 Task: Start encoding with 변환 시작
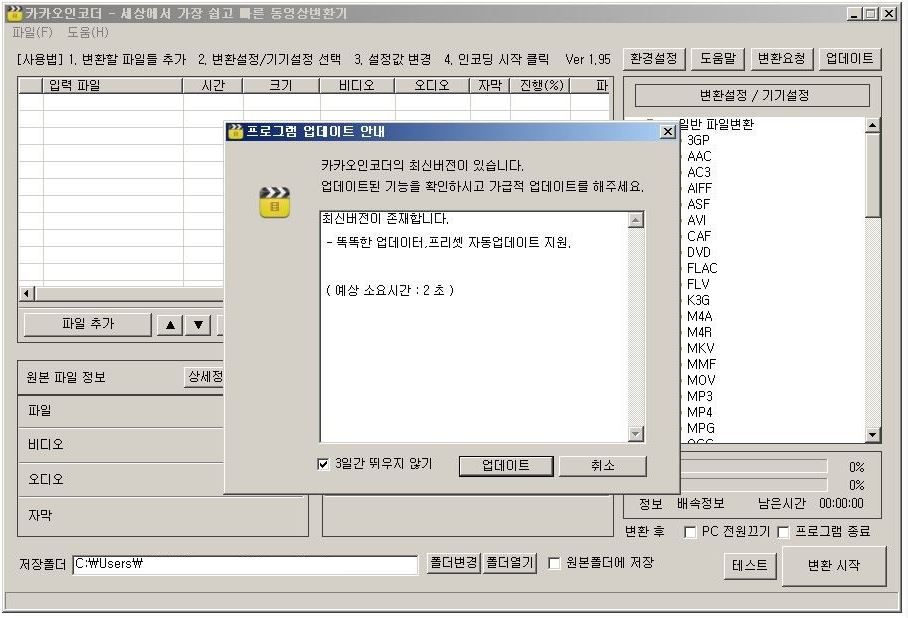[834, 566]
